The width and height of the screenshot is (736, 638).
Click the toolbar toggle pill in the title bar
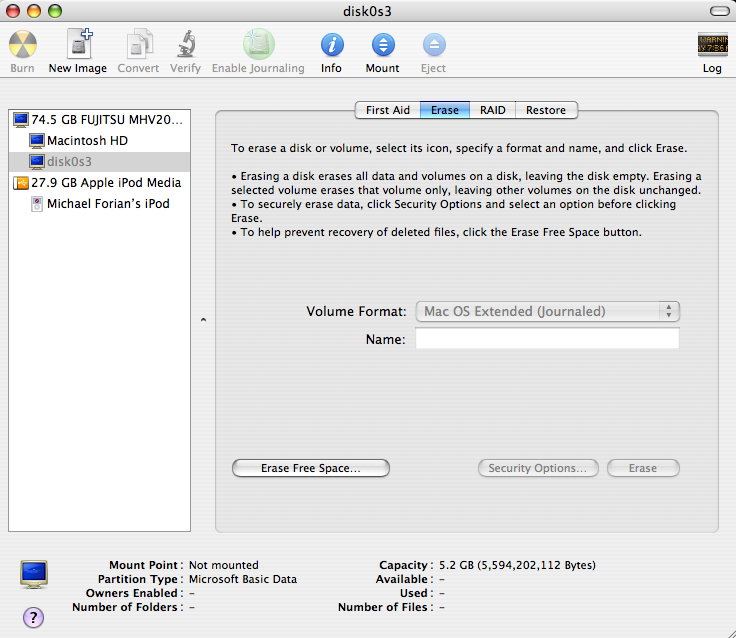[x=719, y=11]
